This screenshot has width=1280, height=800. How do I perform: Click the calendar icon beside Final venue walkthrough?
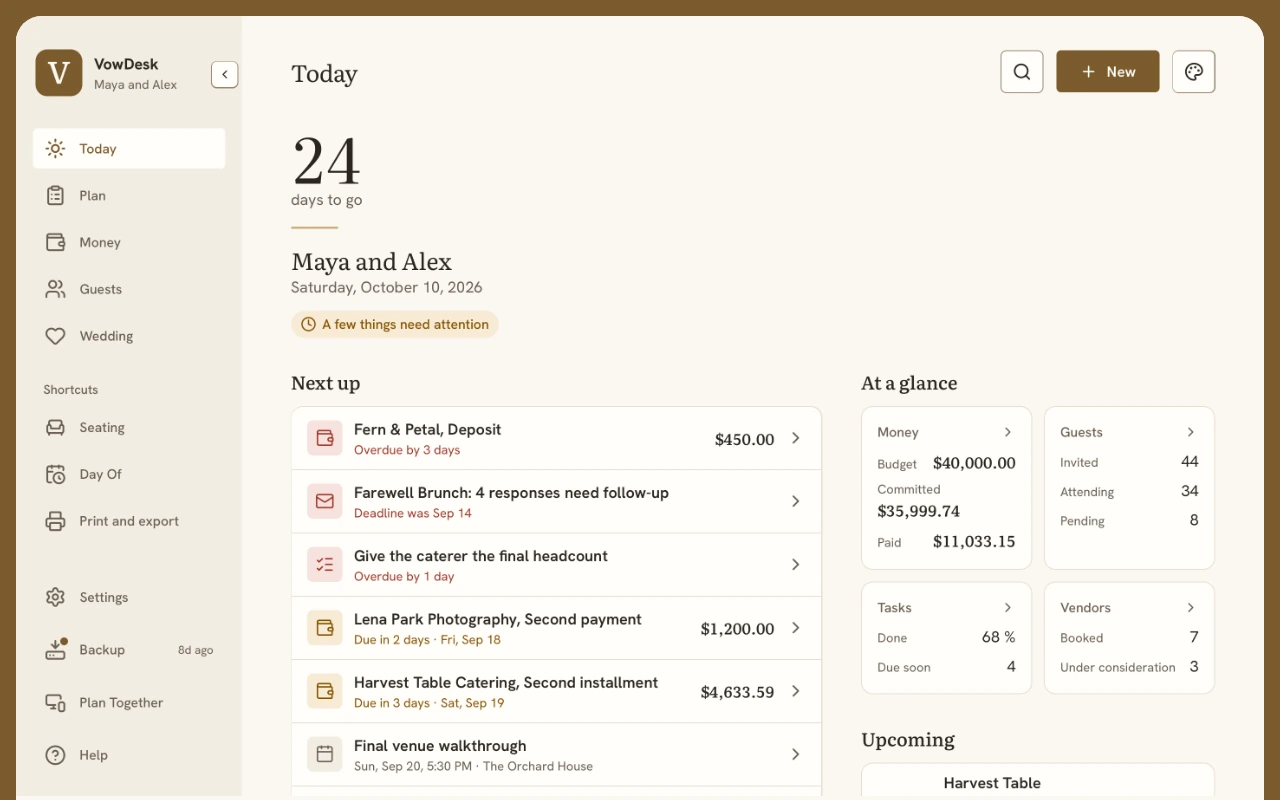coord(325,754)
